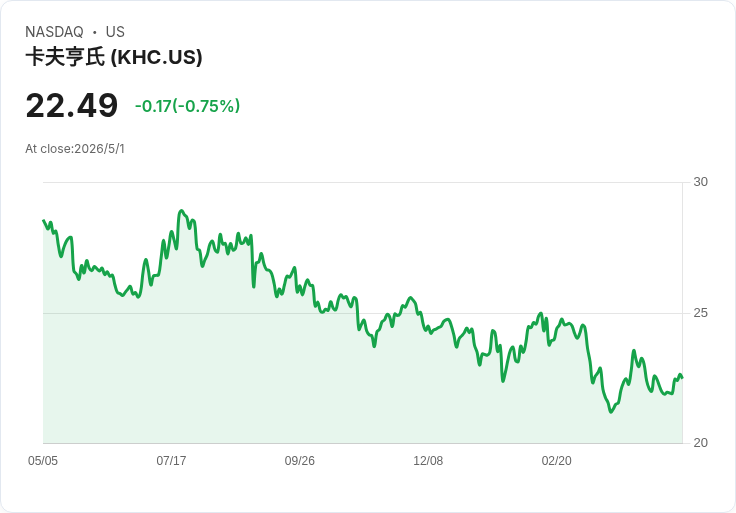Click the line's final point at right edge

pyautogui.click(x=682, y=377)
